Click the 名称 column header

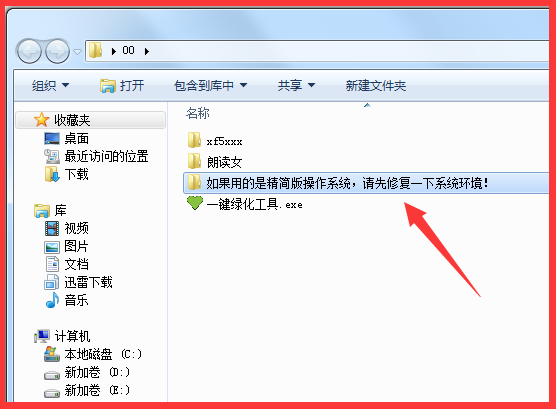point(198,114)
